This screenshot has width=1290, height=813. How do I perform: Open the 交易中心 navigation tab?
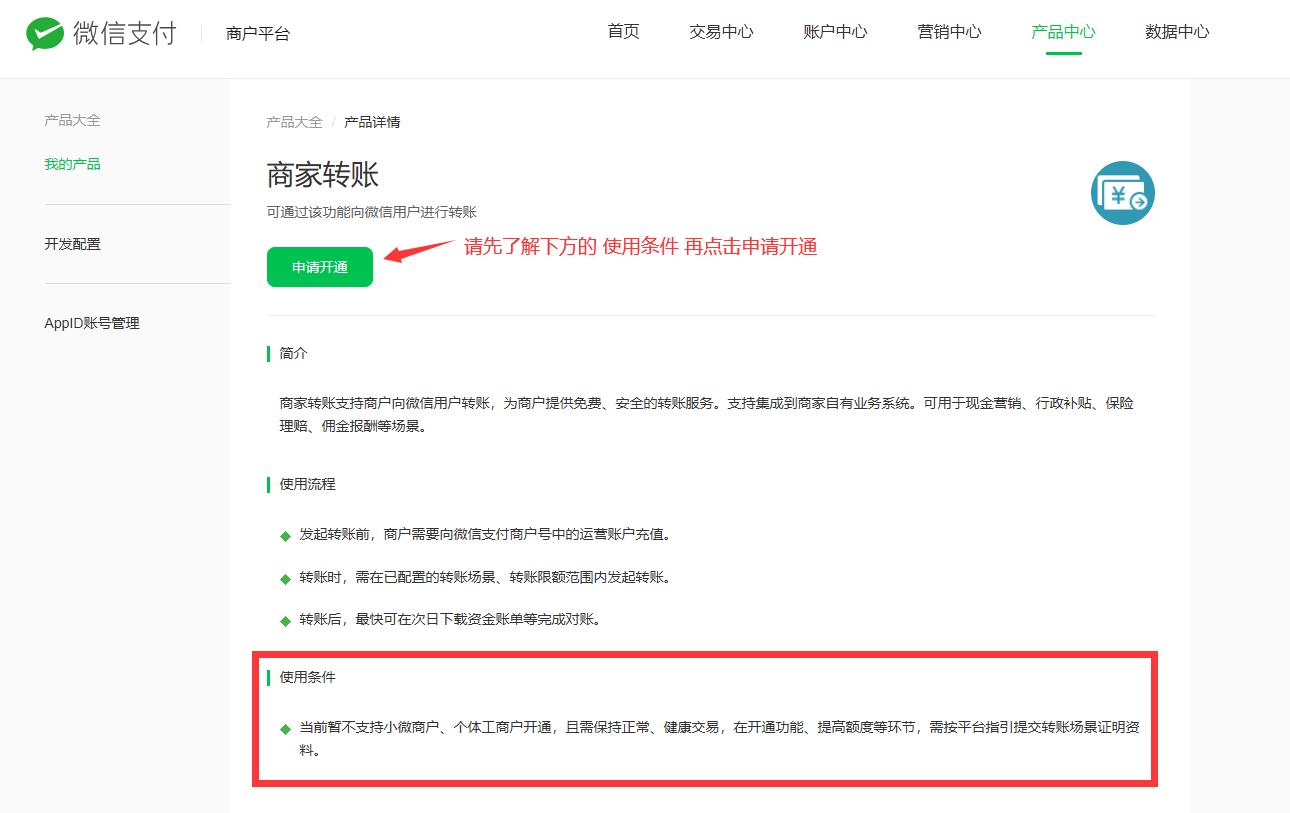721,31
